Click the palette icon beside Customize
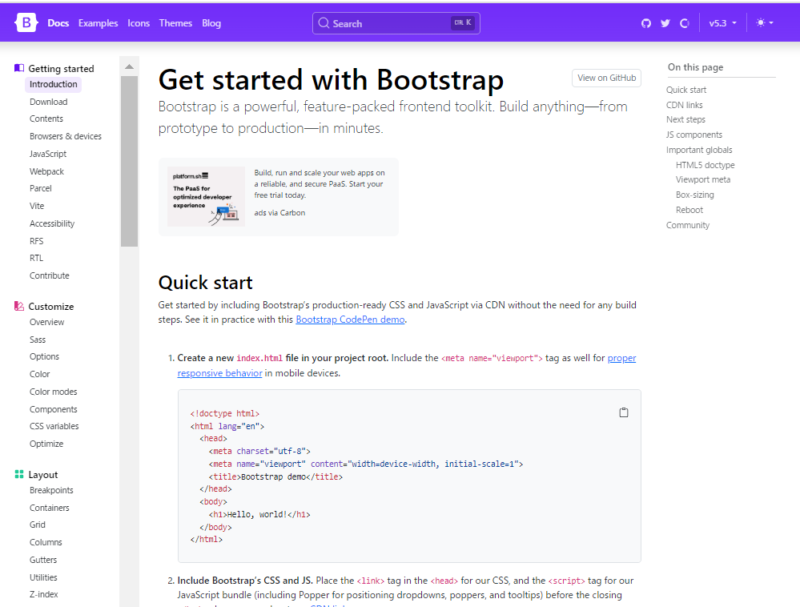This screenshot has height=607, width=800. click(17, 306)
